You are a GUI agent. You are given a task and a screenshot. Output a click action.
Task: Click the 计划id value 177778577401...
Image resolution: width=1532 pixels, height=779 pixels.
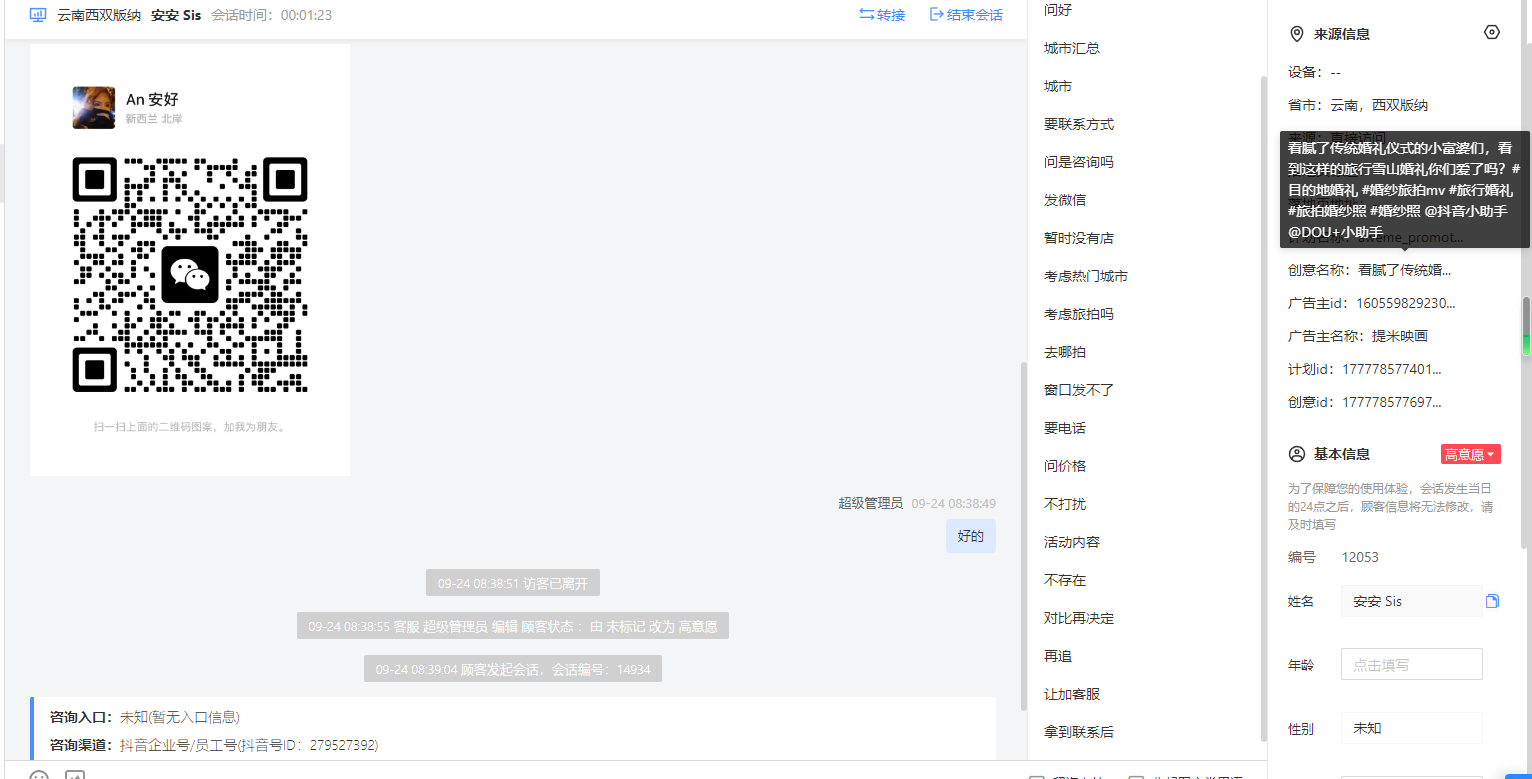click(x=1392, y=369)
